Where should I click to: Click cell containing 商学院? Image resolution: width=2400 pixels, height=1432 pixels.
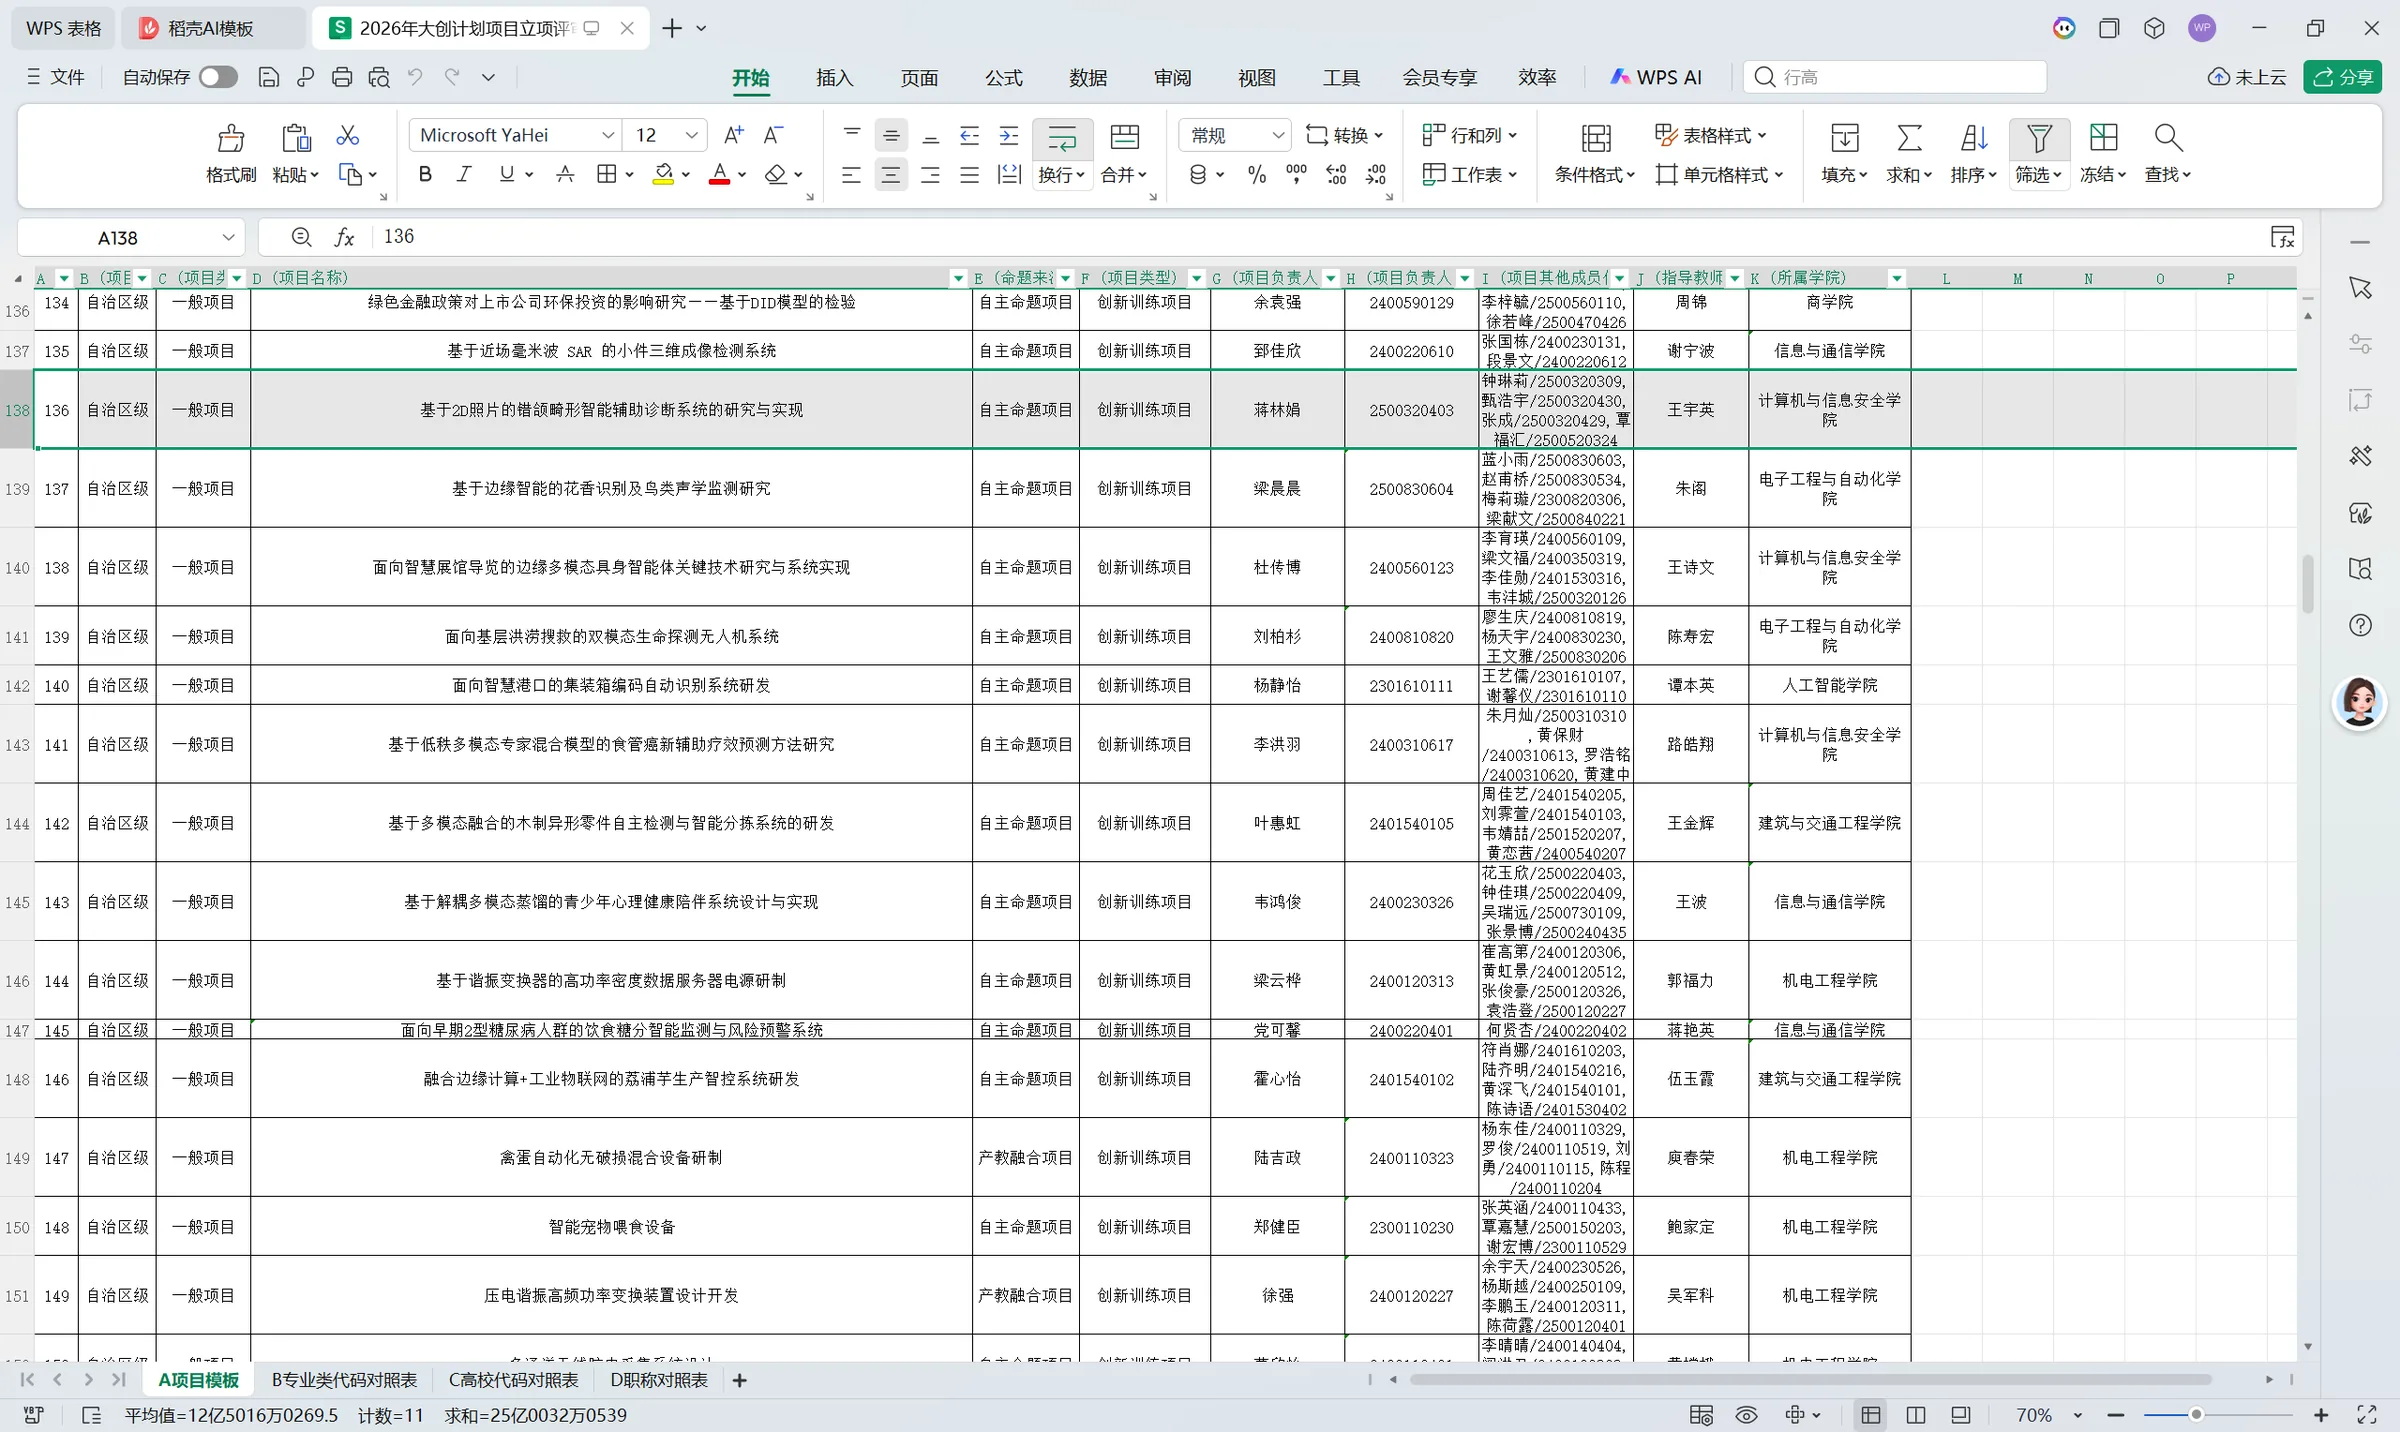[1829, 302]
